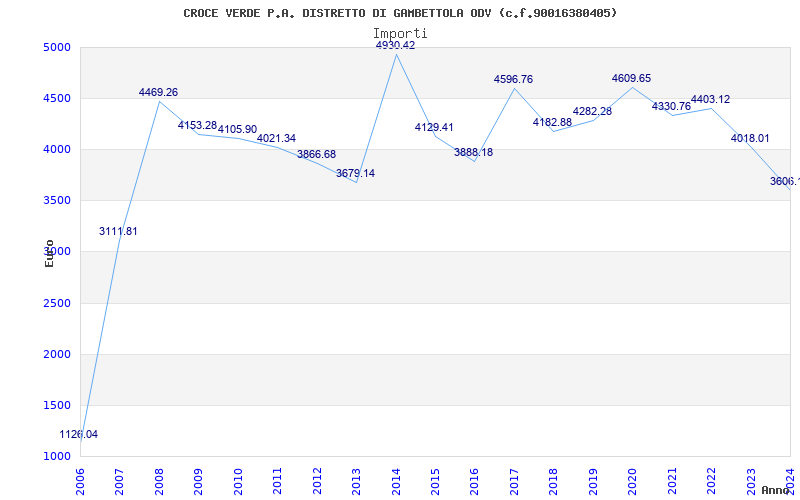Click the 4330.76 value label
The image size is (800, 500).
[x=671, y=106]
